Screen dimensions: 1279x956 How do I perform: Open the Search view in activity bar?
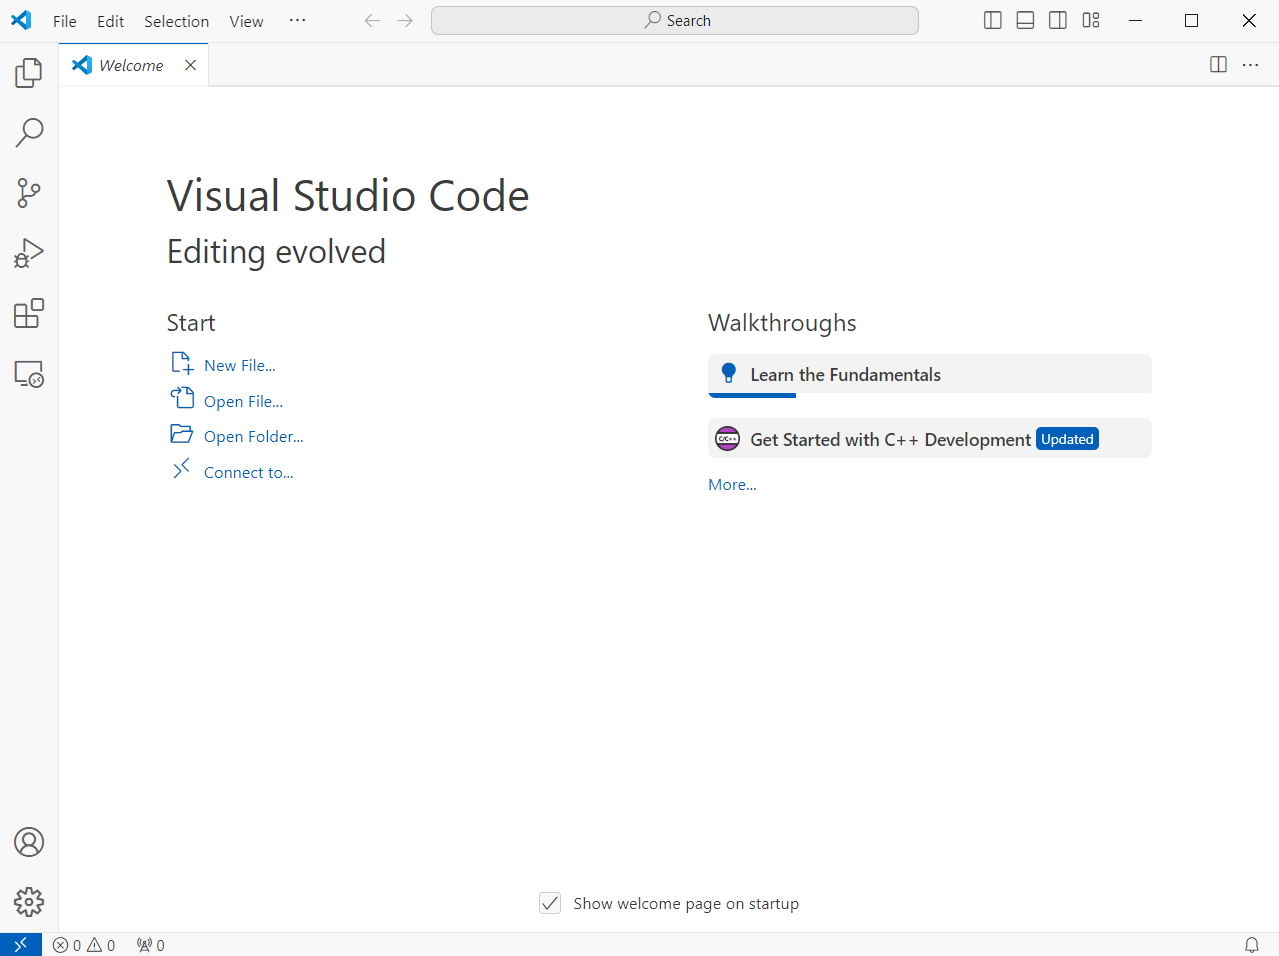[x=29, y=132]
